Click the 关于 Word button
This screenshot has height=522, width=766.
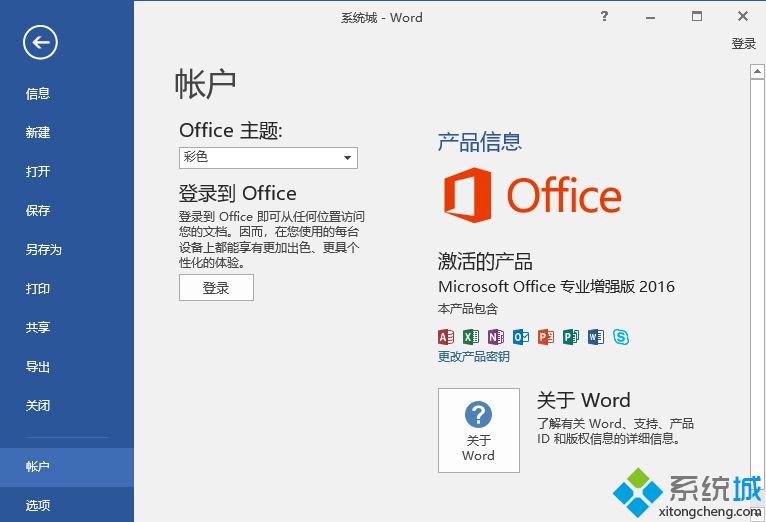479,430
